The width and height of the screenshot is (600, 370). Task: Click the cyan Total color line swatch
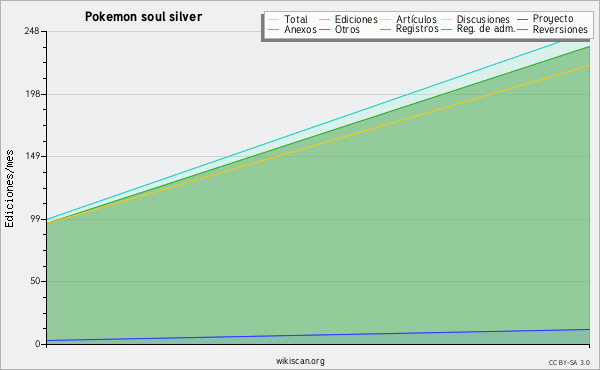tap(274, 20)
